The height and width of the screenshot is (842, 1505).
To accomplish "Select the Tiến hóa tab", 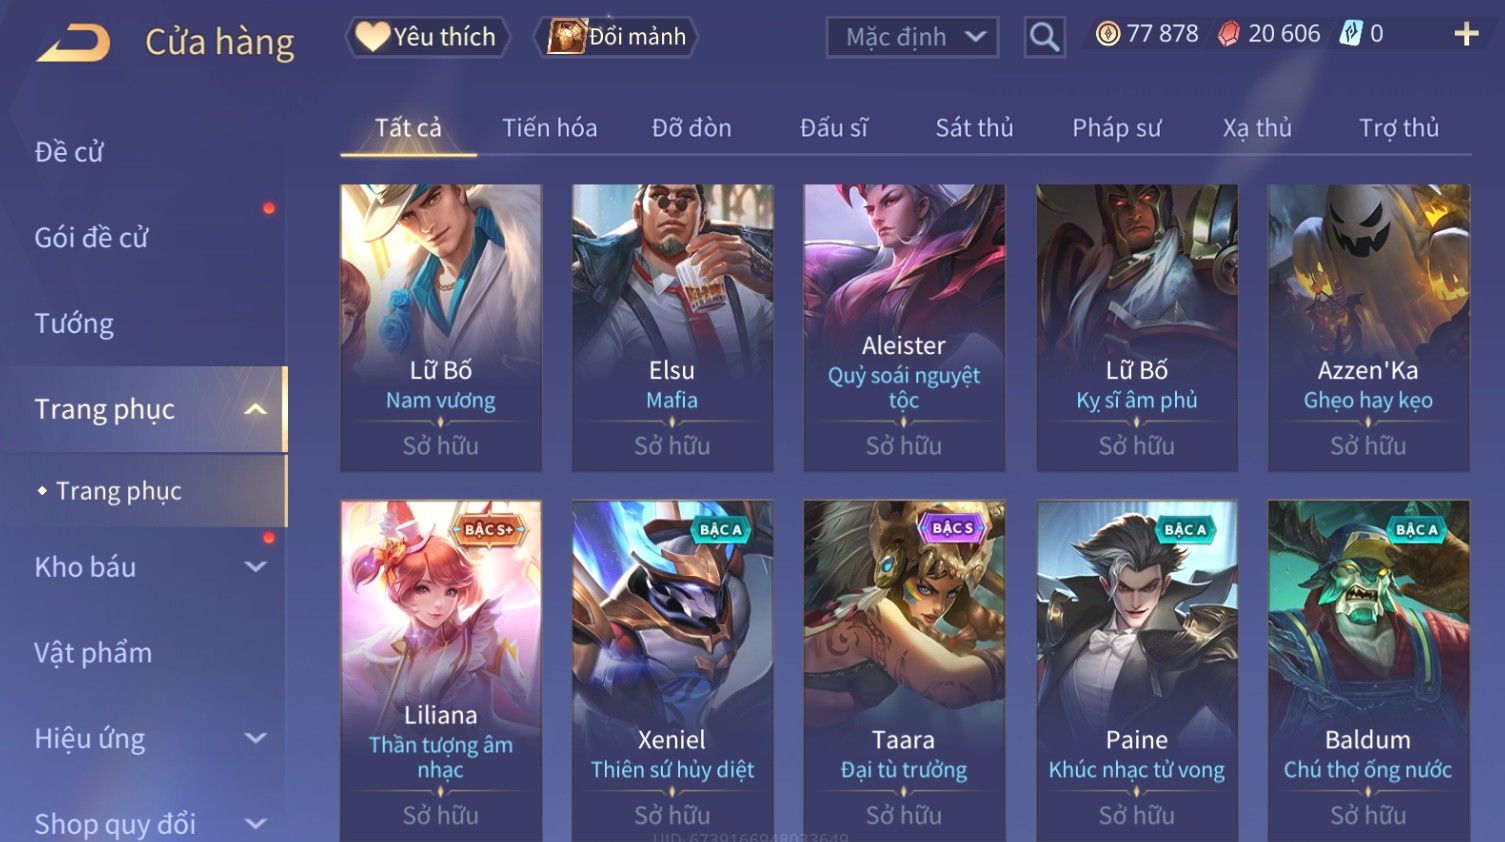I will (549, 128).
